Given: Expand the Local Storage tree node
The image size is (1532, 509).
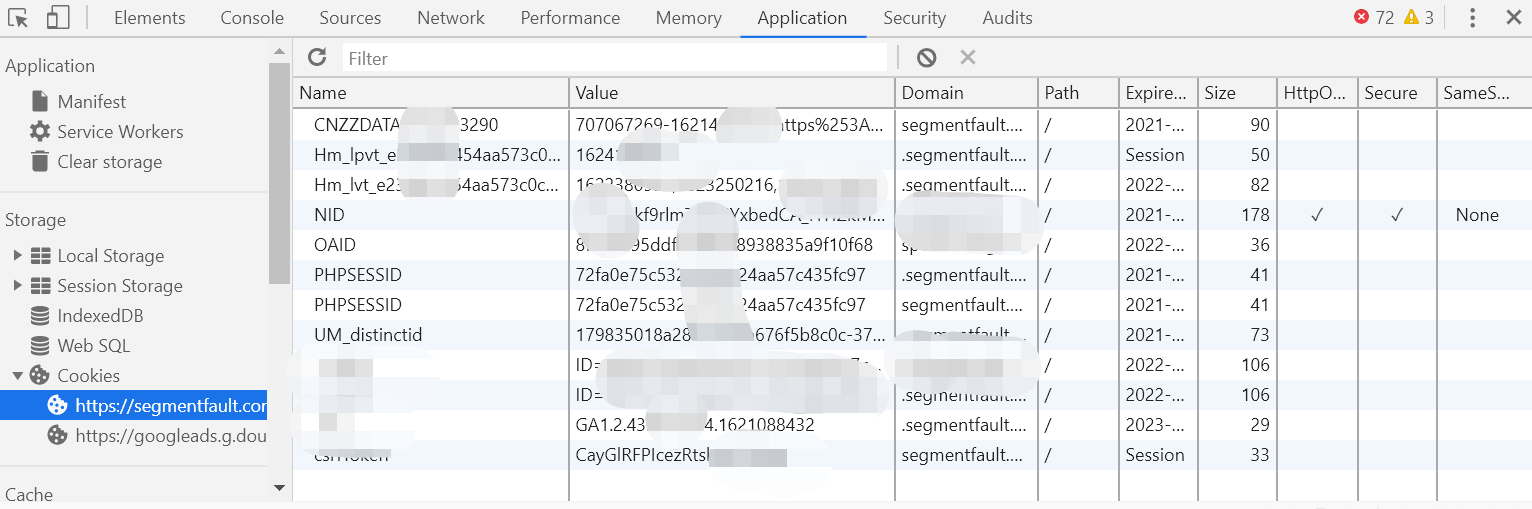Looking at the screenshot, I should [x=17, y=255].
